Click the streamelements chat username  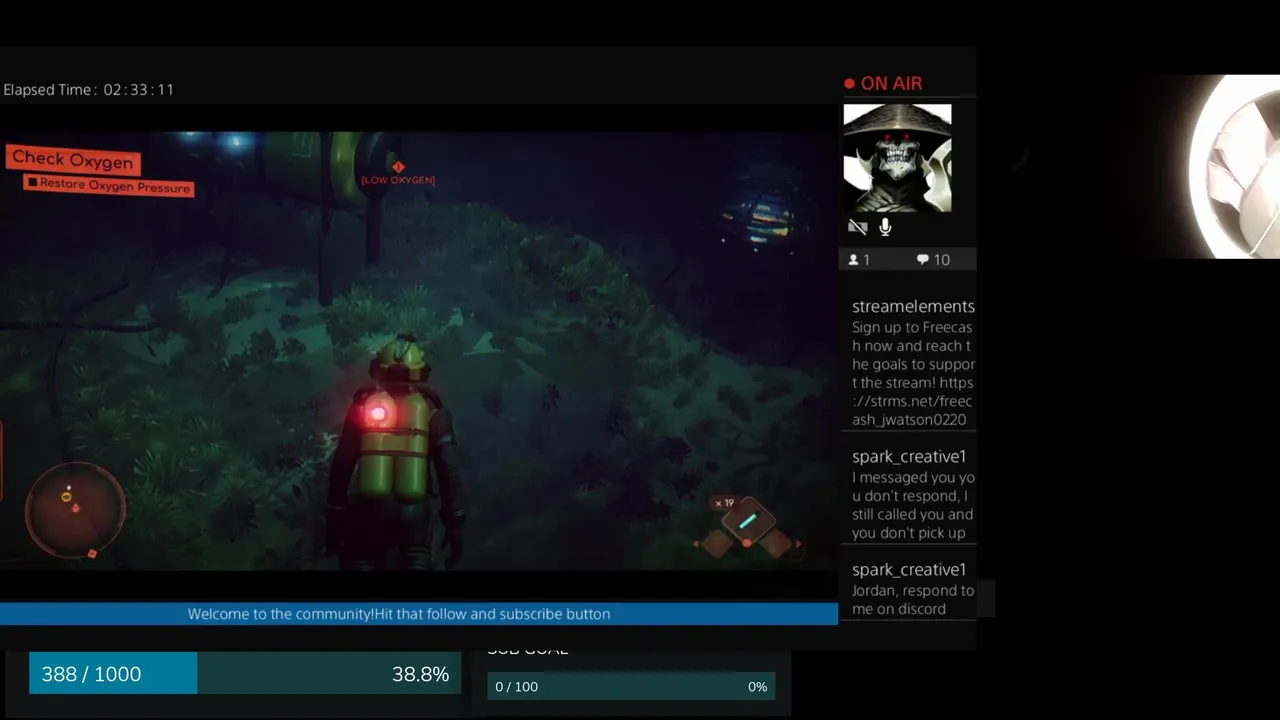coord(913,306)
